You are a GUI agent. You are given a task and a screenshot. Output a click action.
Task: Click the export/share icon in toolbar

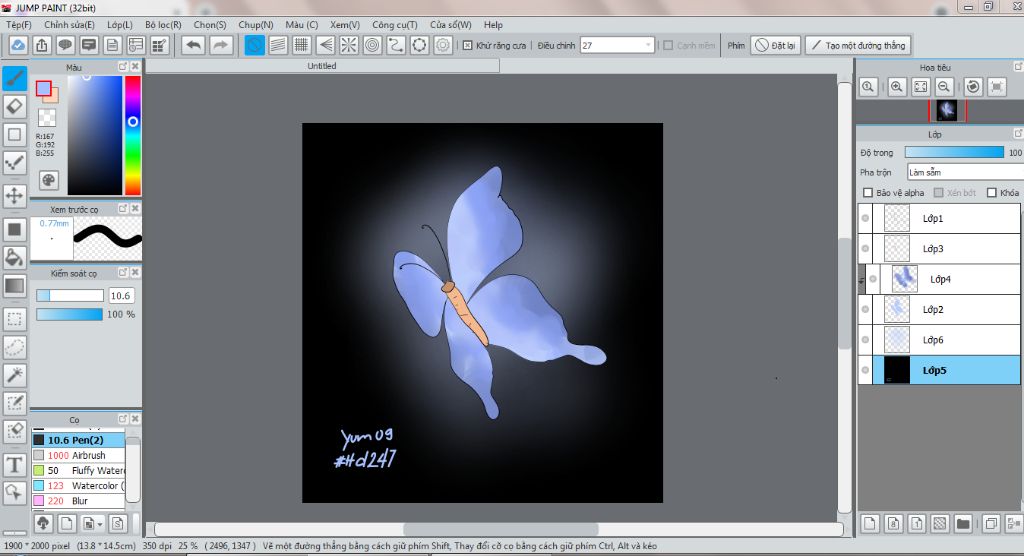click(x=42, y=45)
